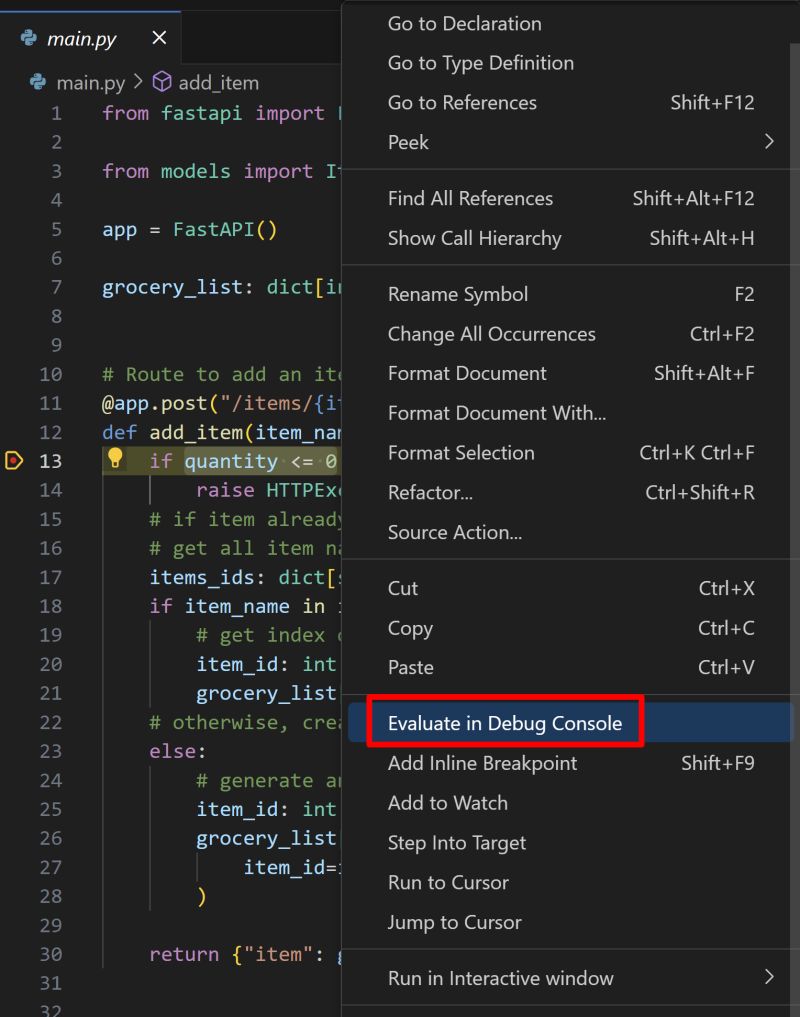
Task: Select Run to Cursor
Action: (446, 882)
